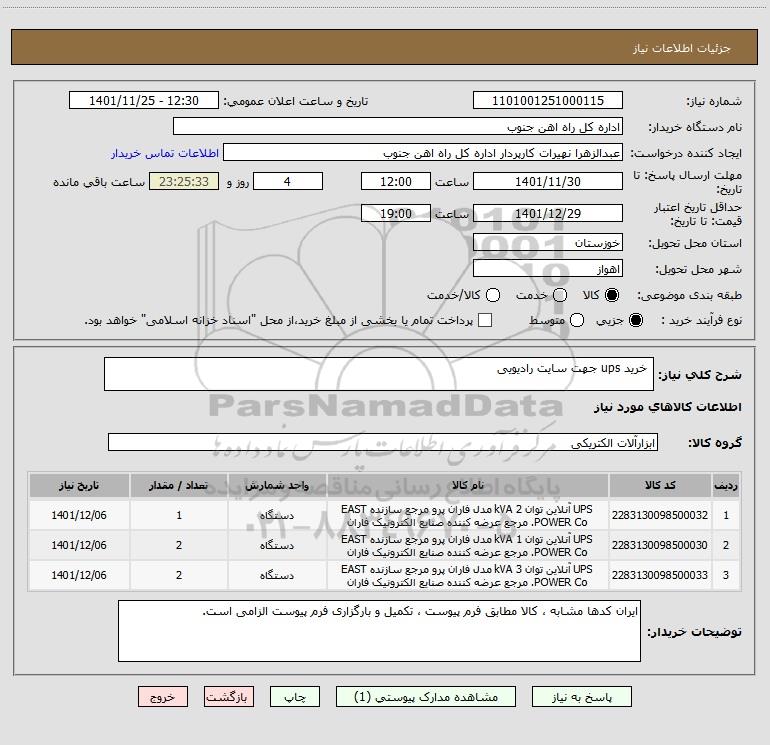Click the price validity time 19:00 field
This screenshot has height=745, width=770.
click(x=396, y=213)
